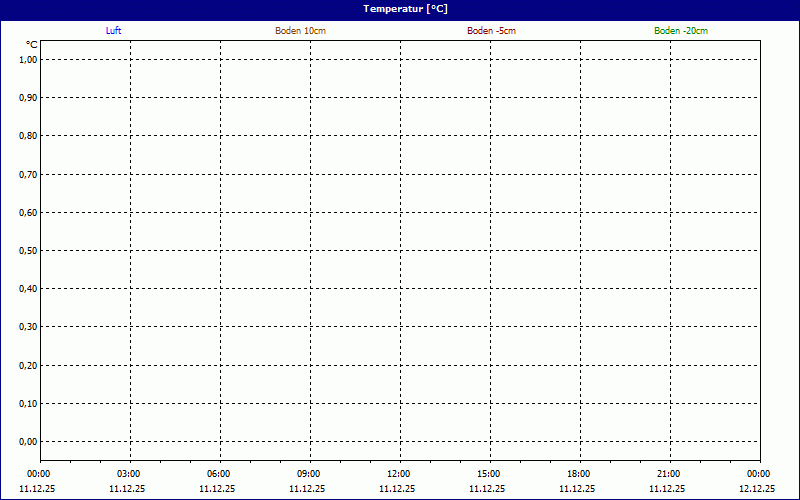
Task: Click the 06:00 time axis label
Action: [218, 474]
